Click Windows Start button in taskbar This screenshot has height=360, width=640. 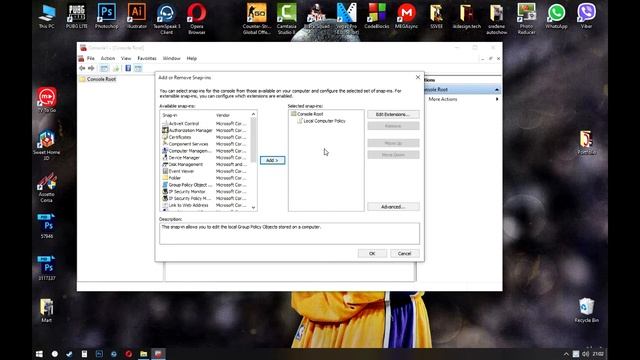pos(39,354)
